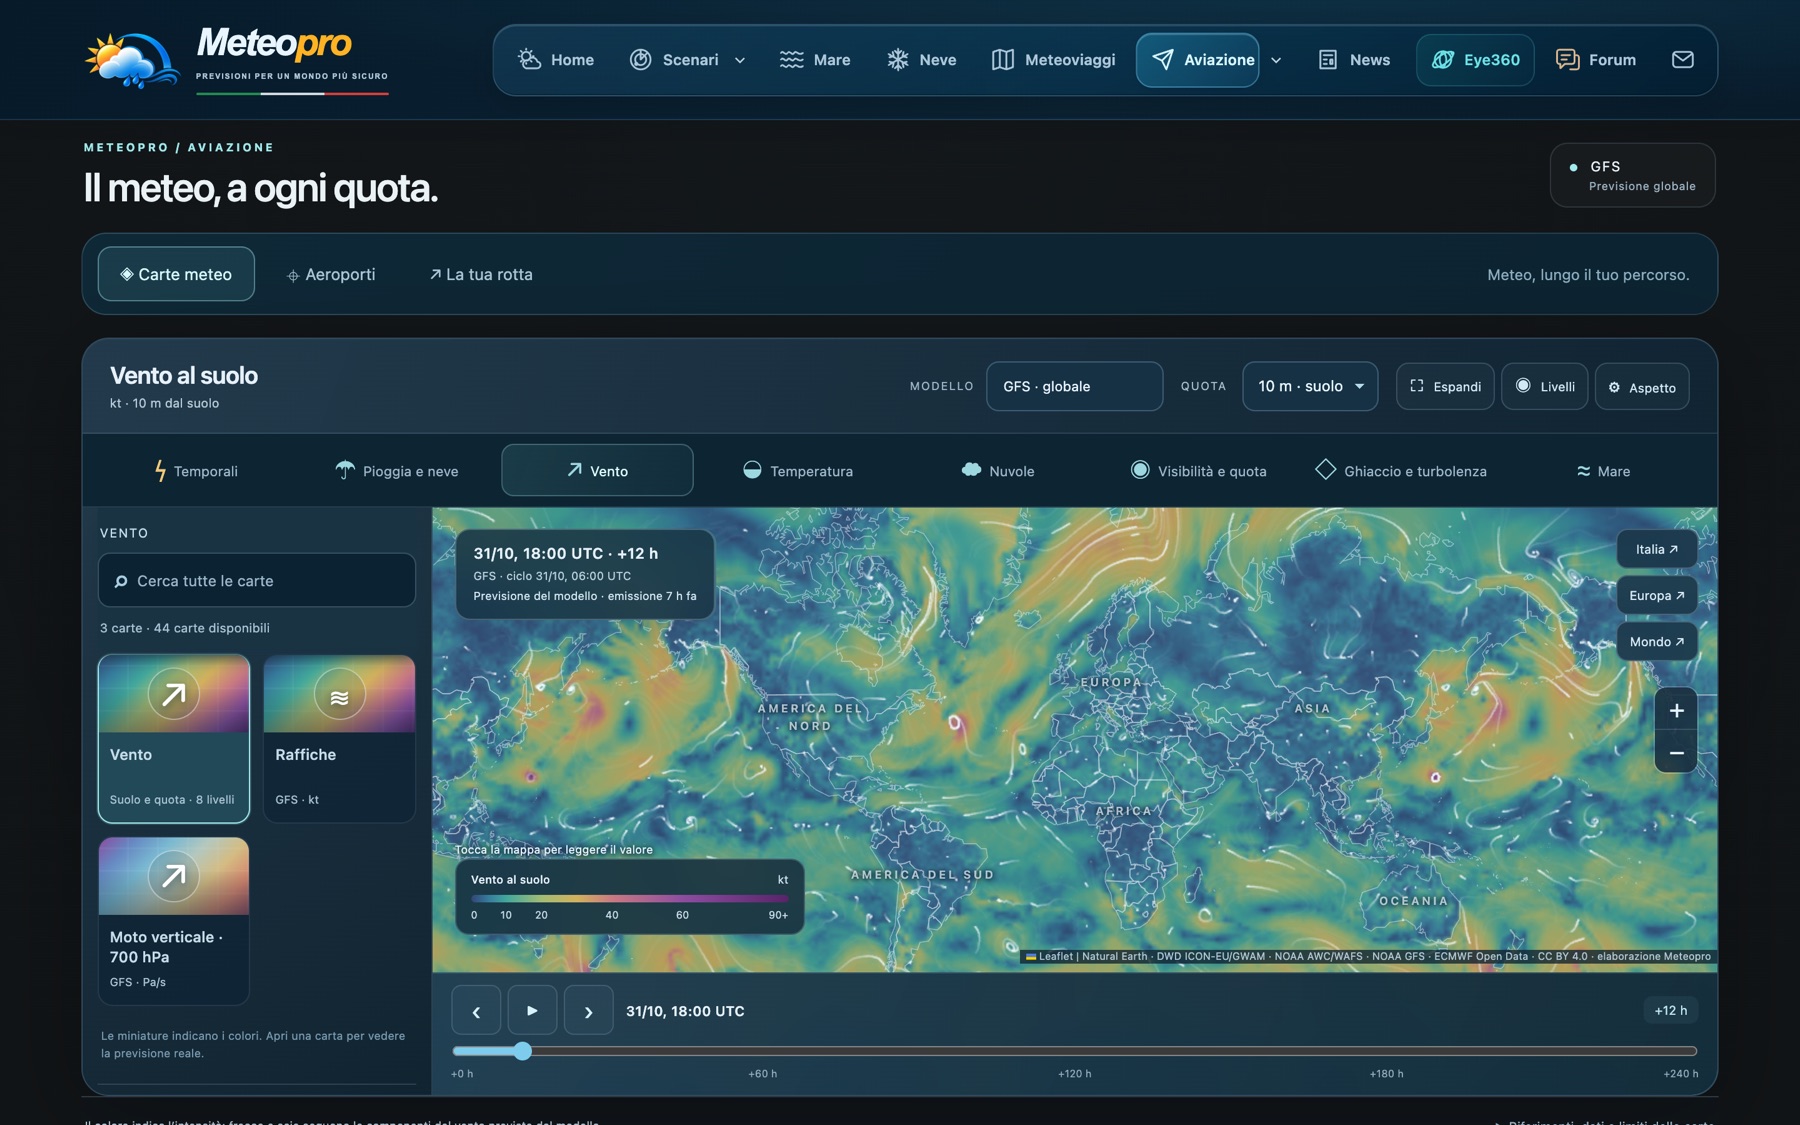Center map on Italia

pyautogui.click(x=1657, y=549)
